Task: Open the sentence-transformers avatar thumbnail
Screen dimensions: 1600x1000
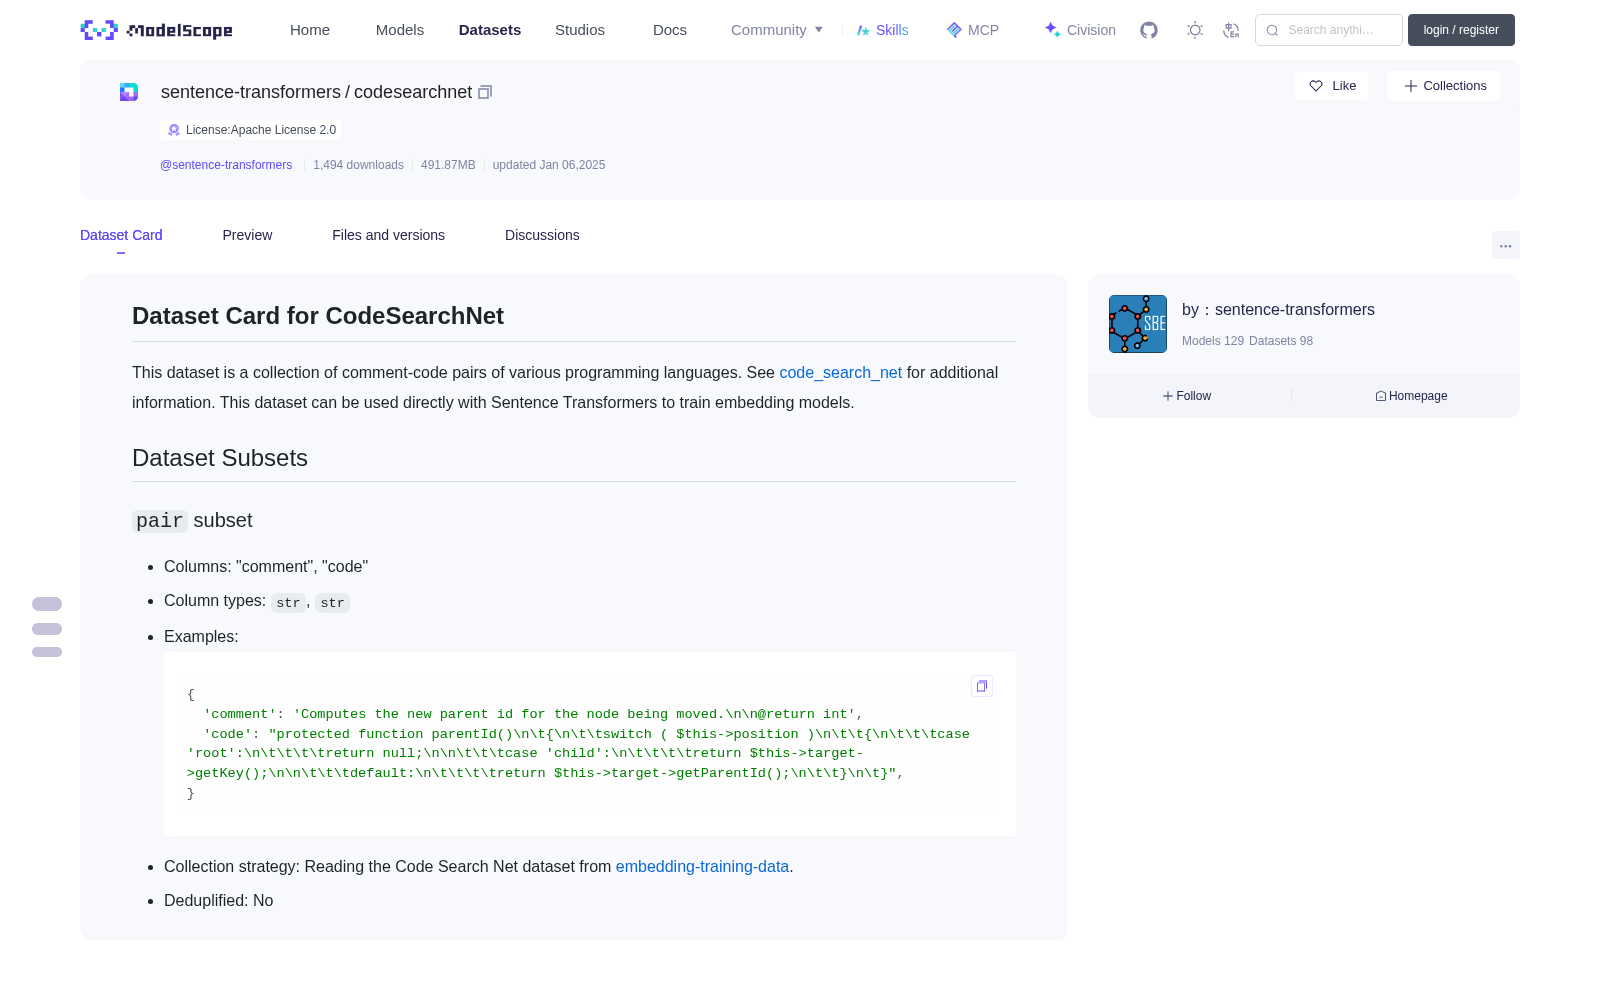Action: coord(1138,324)
